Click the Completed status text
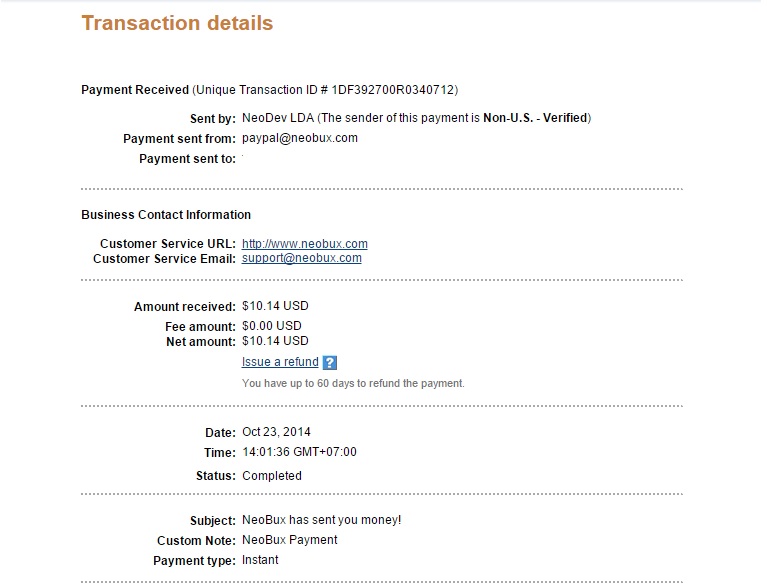767x587 pixels. click(x=272, y=476)
